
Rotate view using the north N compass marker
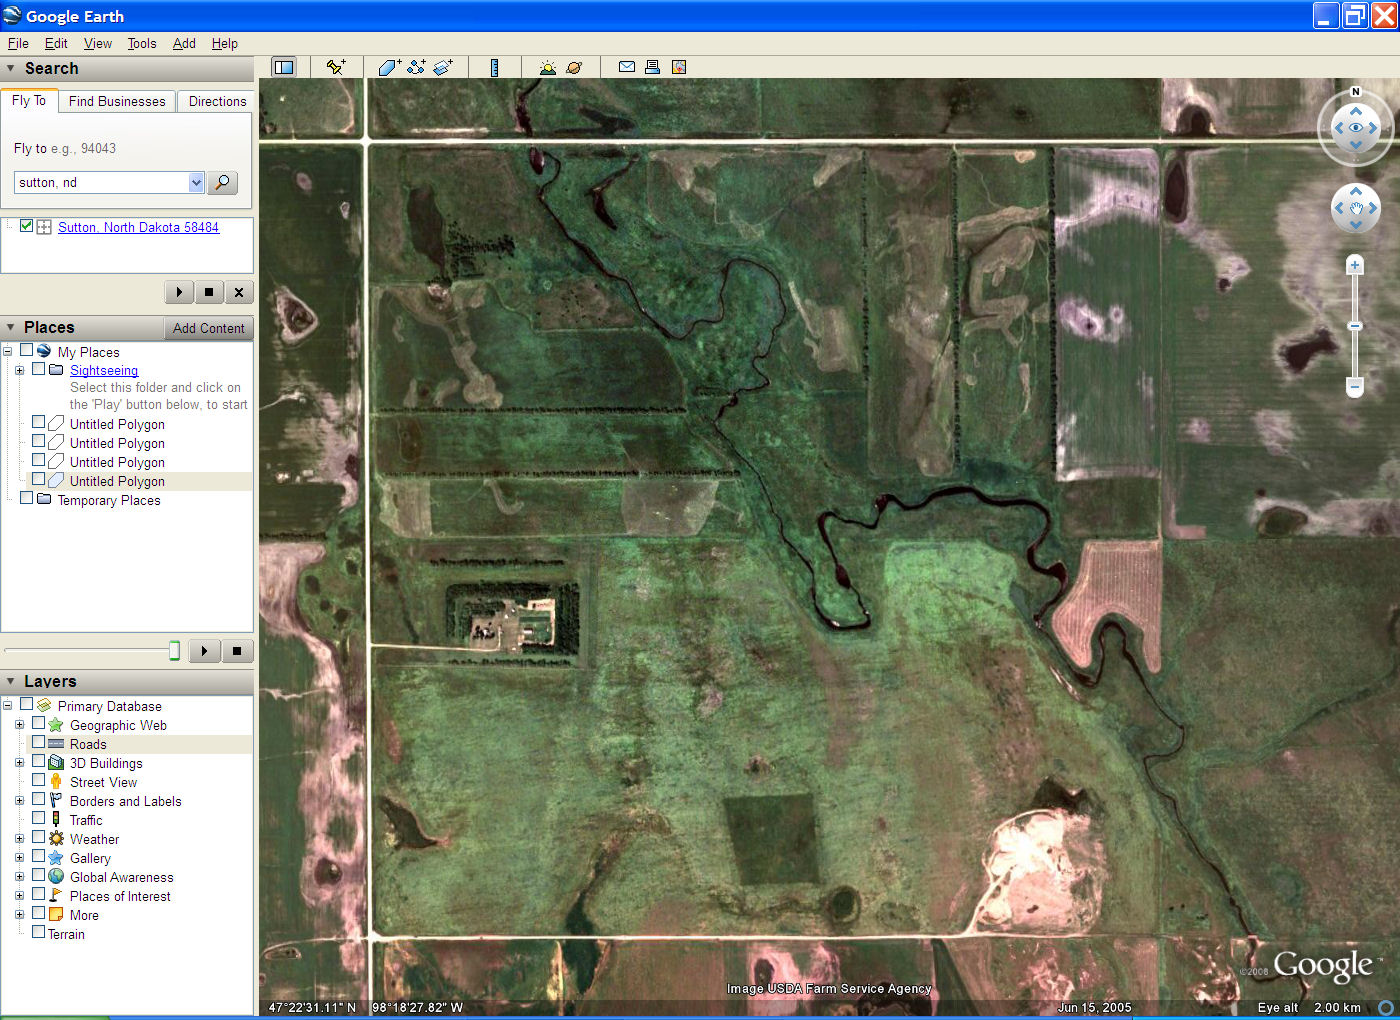tap(1356, 92)
